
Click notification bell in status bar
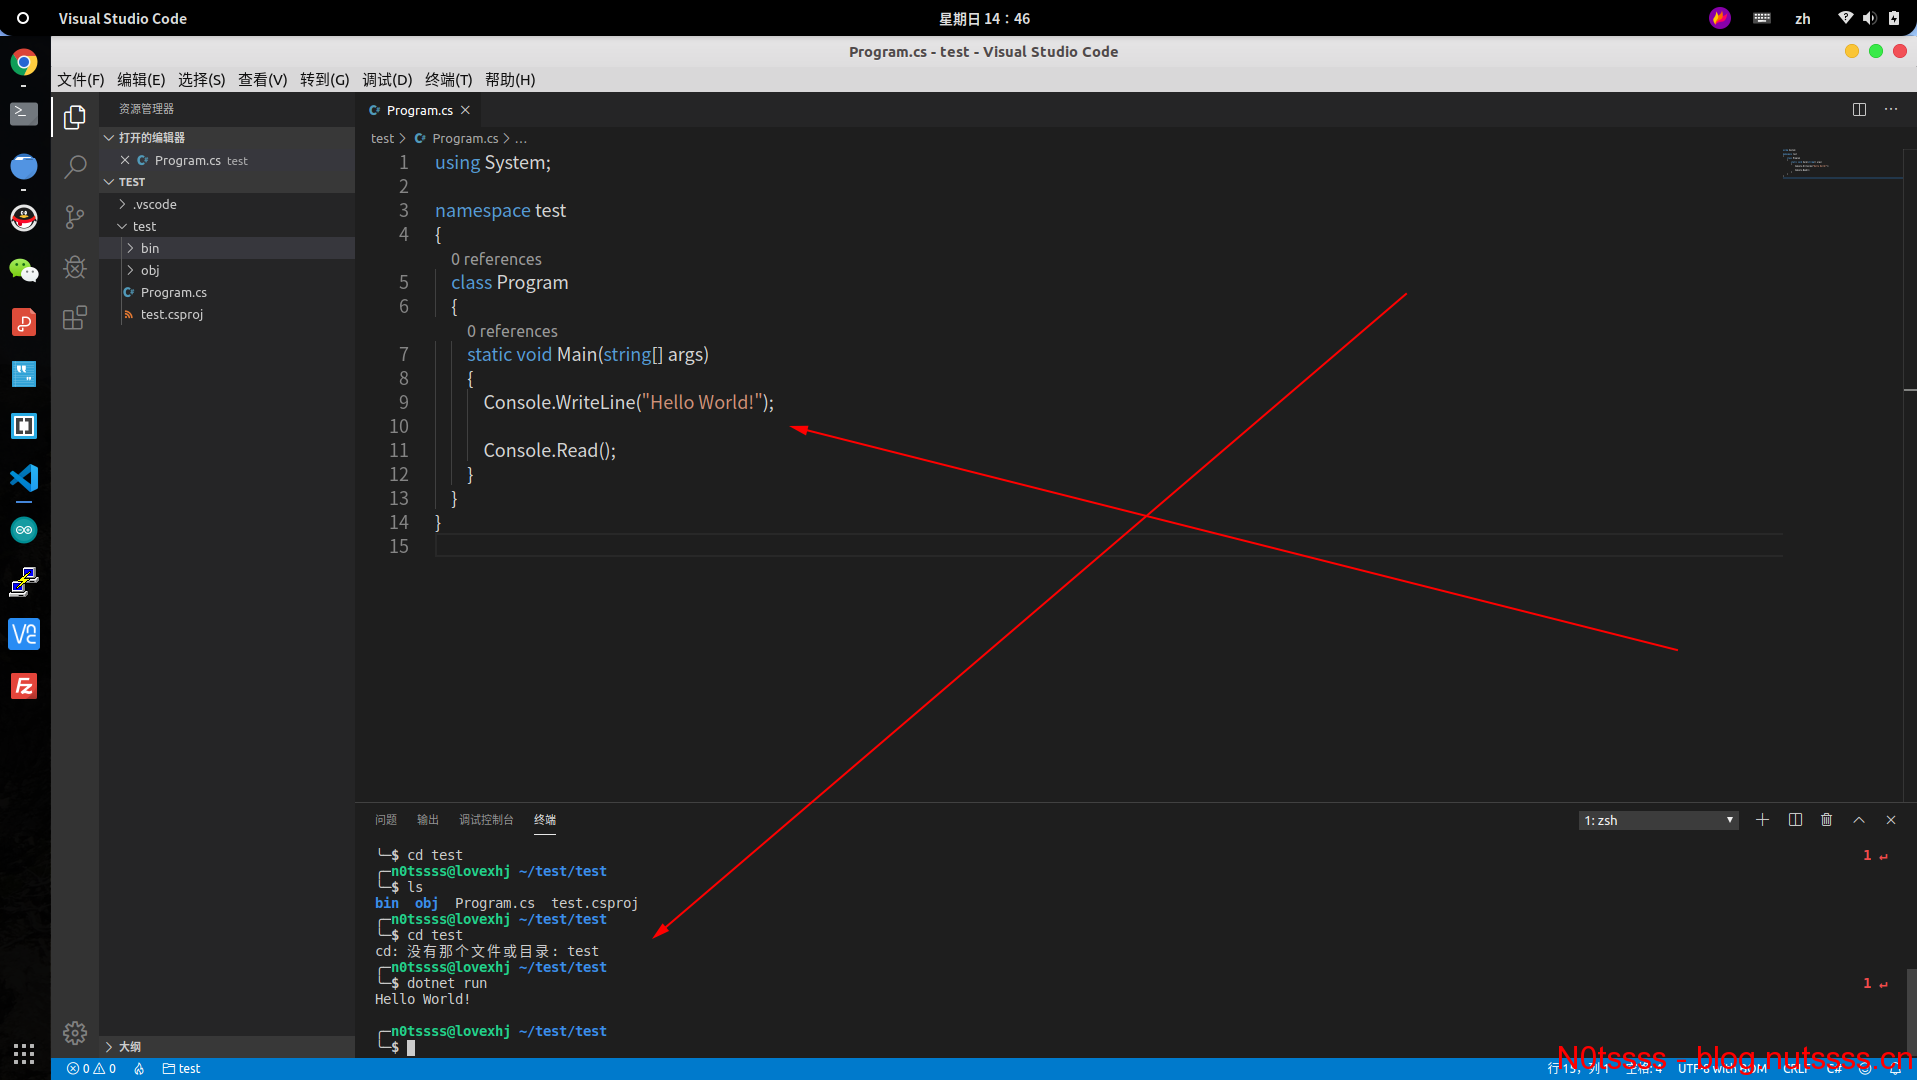1895,1068
